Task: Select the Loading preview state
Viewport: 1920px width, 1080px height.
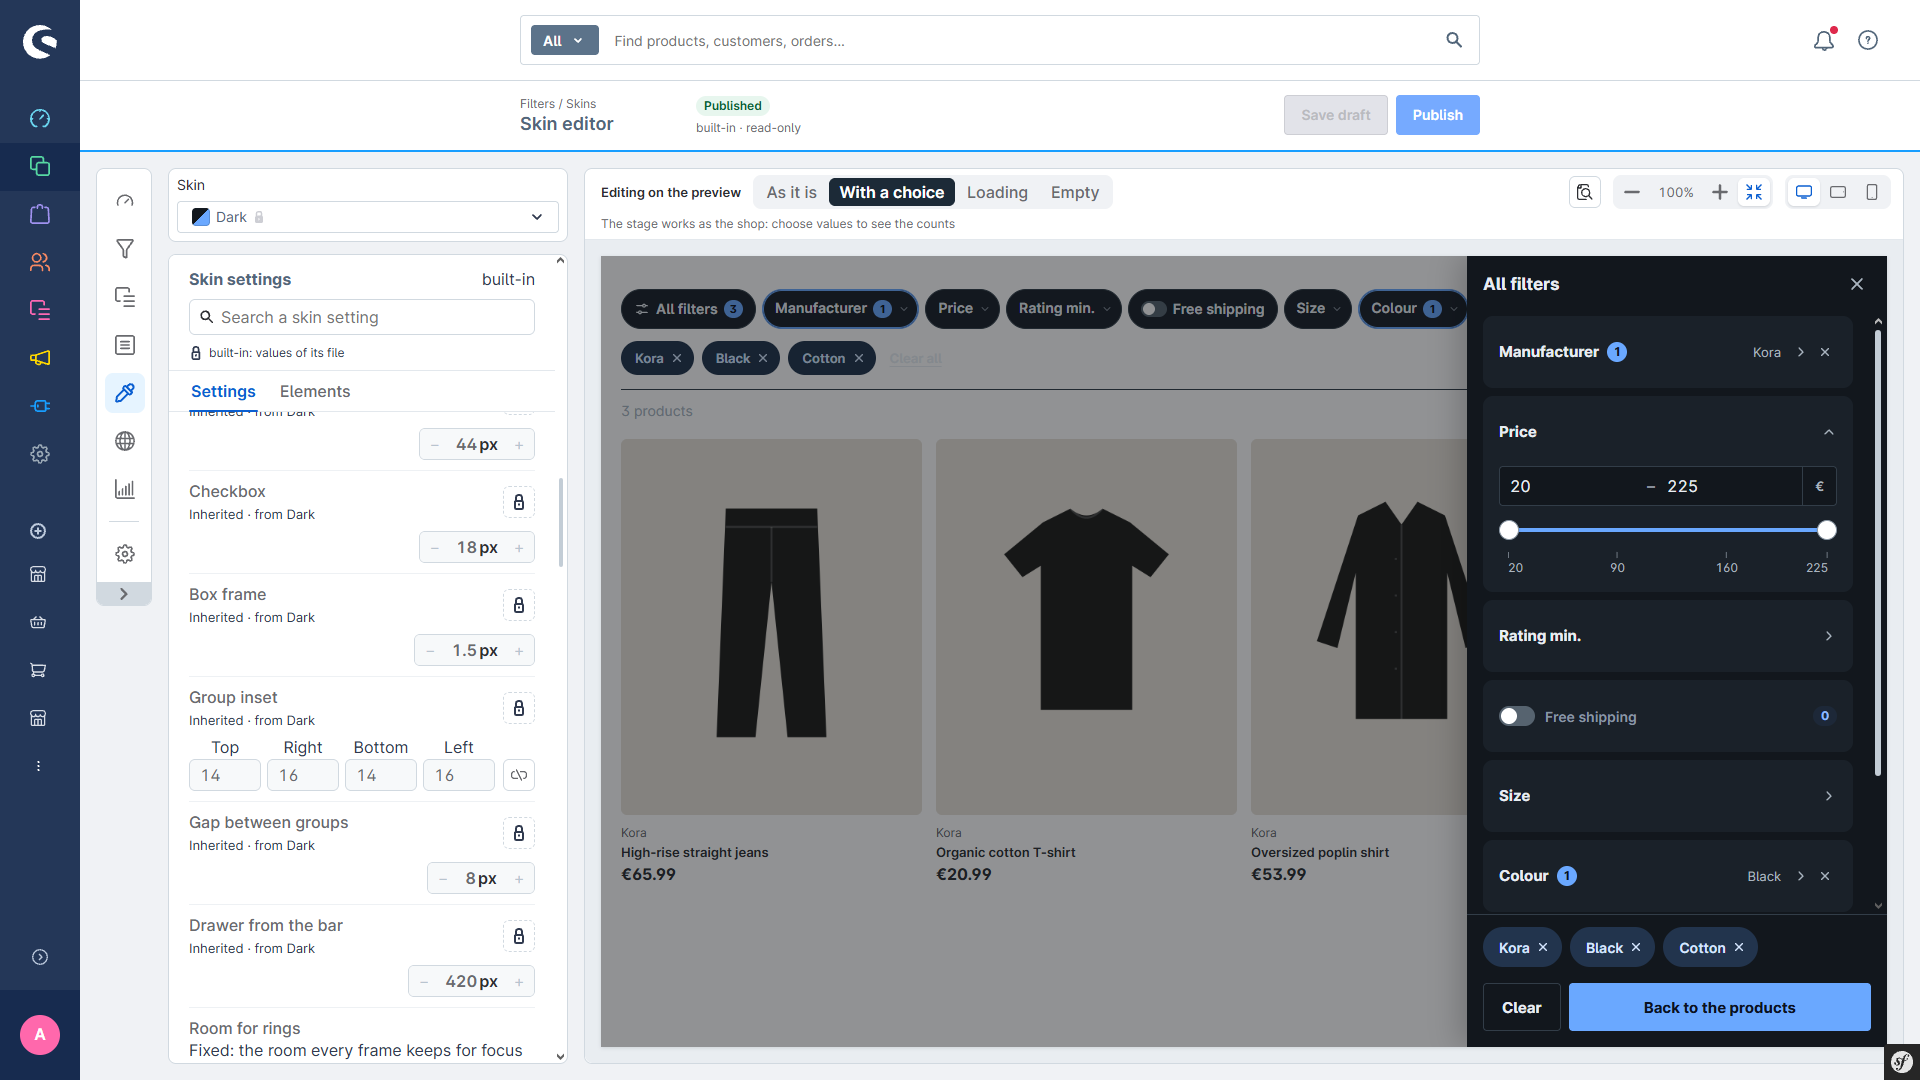Action: click(997, 192)
